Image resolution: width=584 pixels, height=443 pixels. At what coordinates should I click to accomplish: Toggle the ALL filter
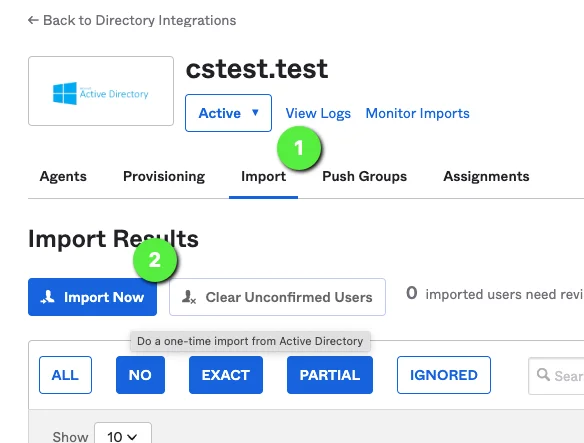point(65,375)
